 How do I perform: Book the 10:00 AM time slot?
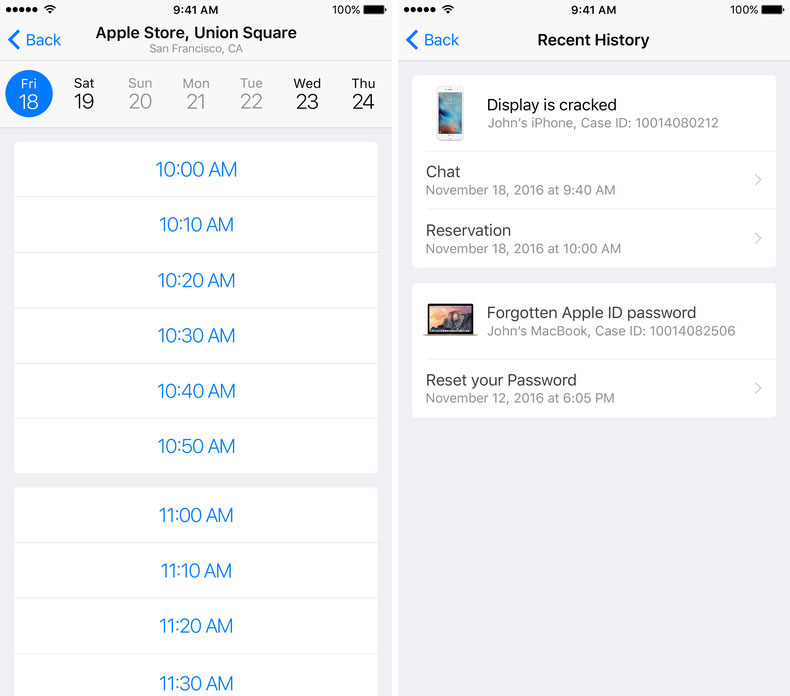point(196,169)
